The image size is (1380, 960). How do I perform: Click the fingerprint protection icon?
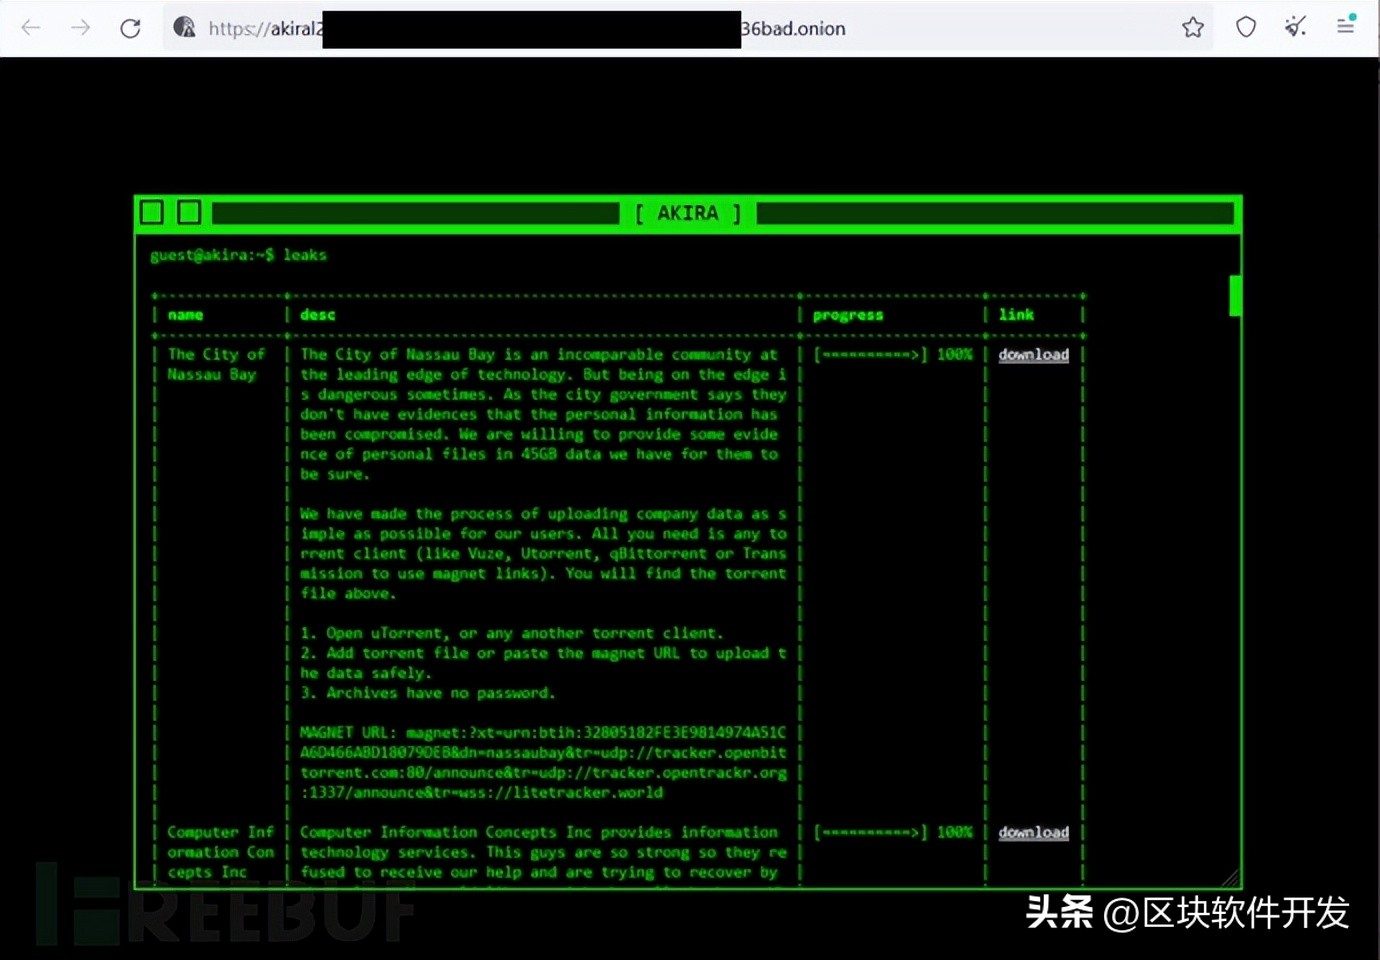(x=1295, y=28)
